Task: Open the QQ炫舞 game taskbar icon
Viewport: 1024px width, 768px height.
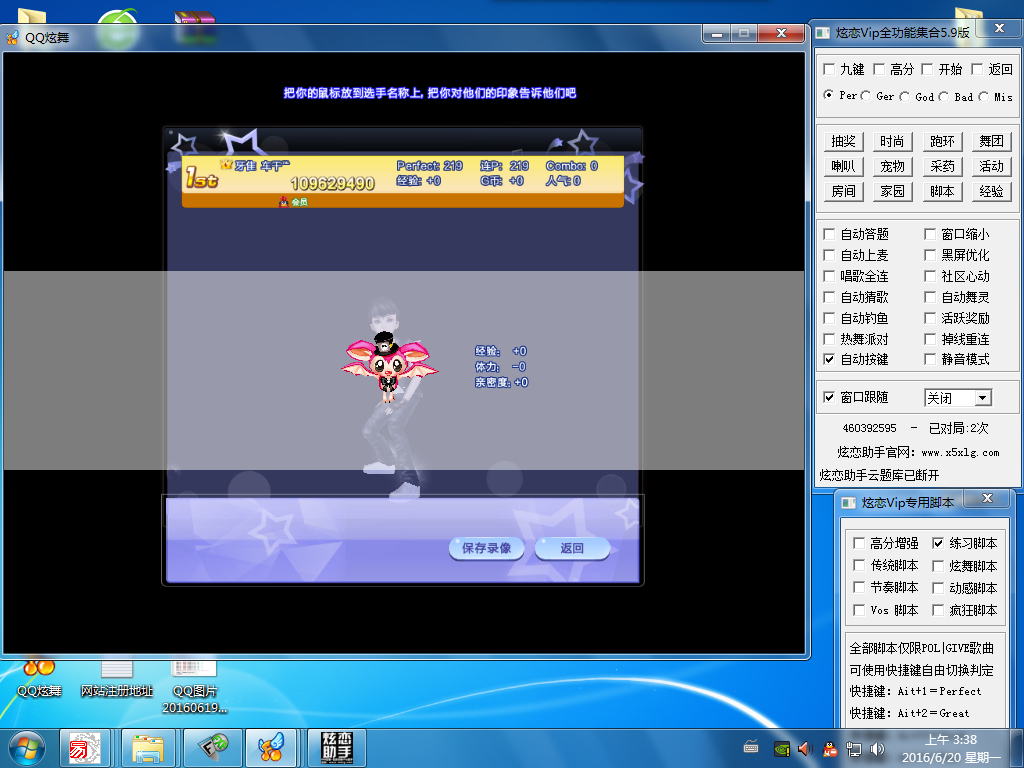Action: coord(270,748)
